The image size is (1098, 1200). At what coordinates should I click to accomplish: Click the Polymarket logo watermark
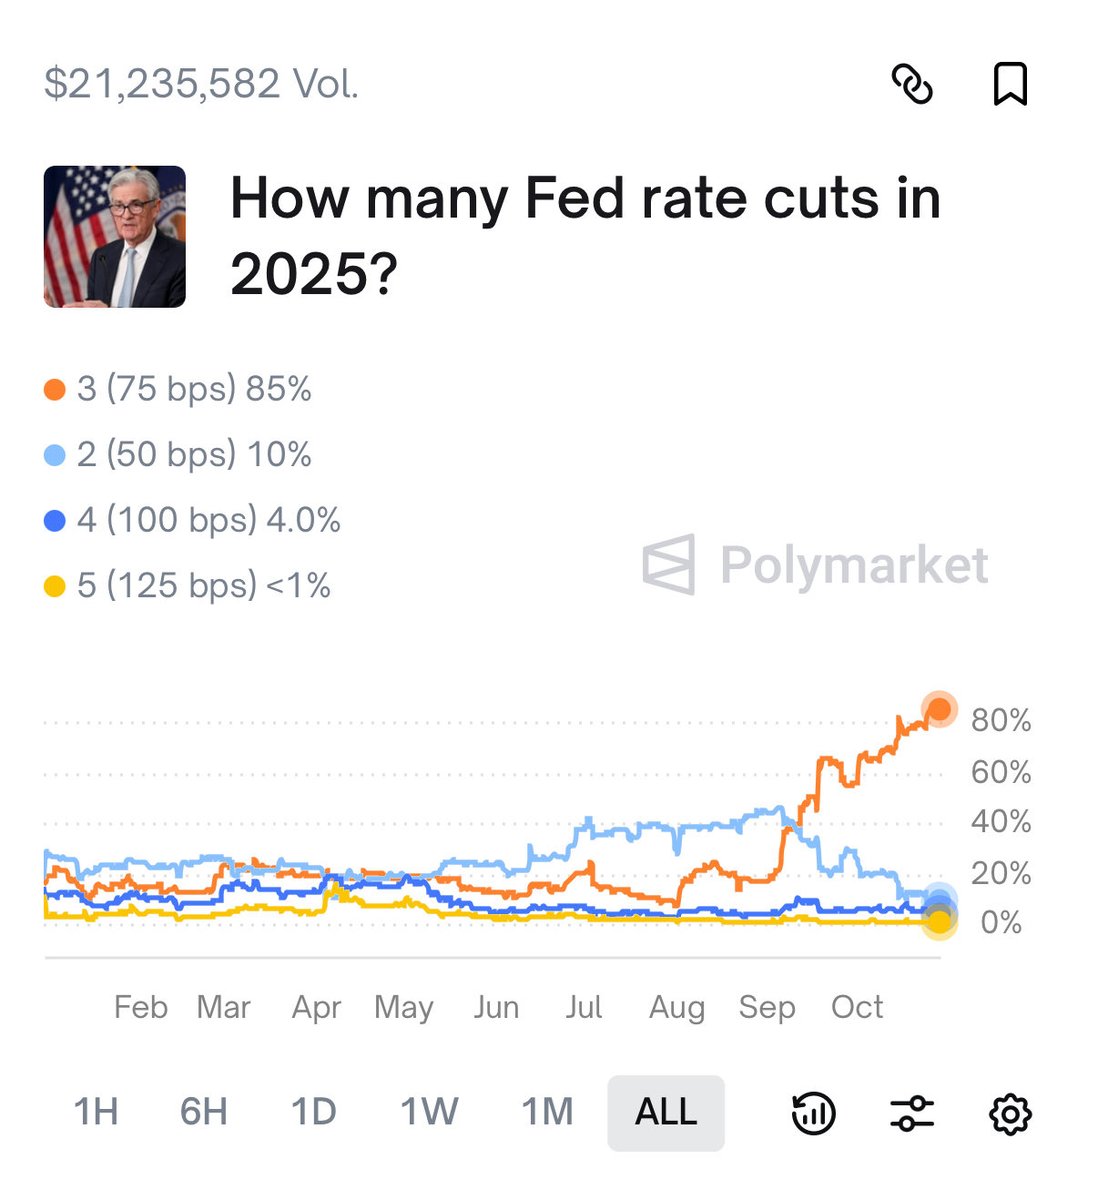(815, 566)
